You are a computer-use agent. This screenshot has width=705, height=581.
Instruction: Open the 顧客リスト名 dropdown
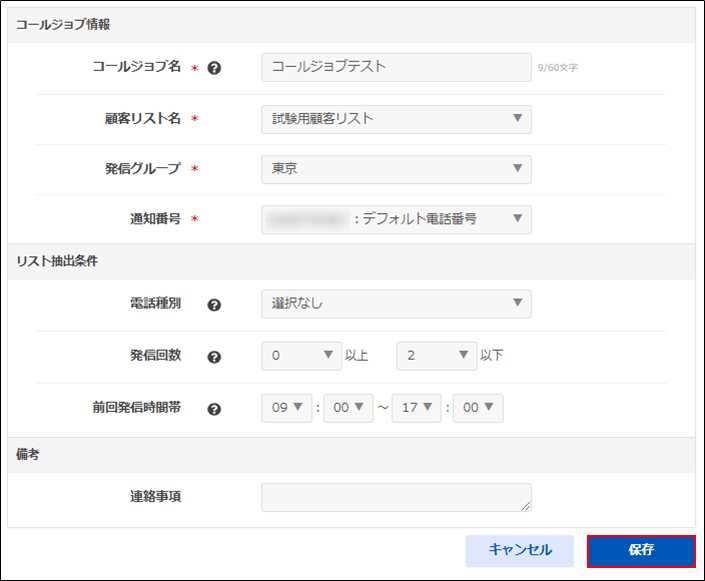pyautogui.click(x=396, y=119)
